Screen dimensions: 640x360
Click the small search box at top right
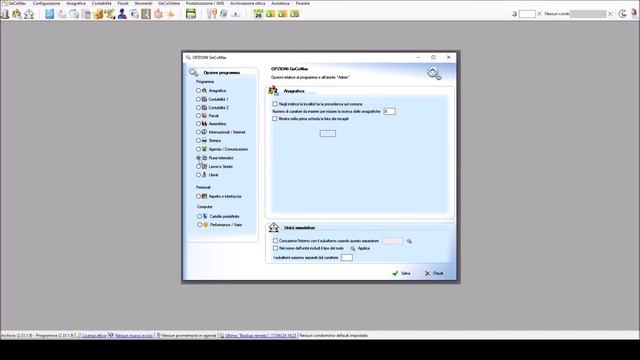(x=527, y=14)
